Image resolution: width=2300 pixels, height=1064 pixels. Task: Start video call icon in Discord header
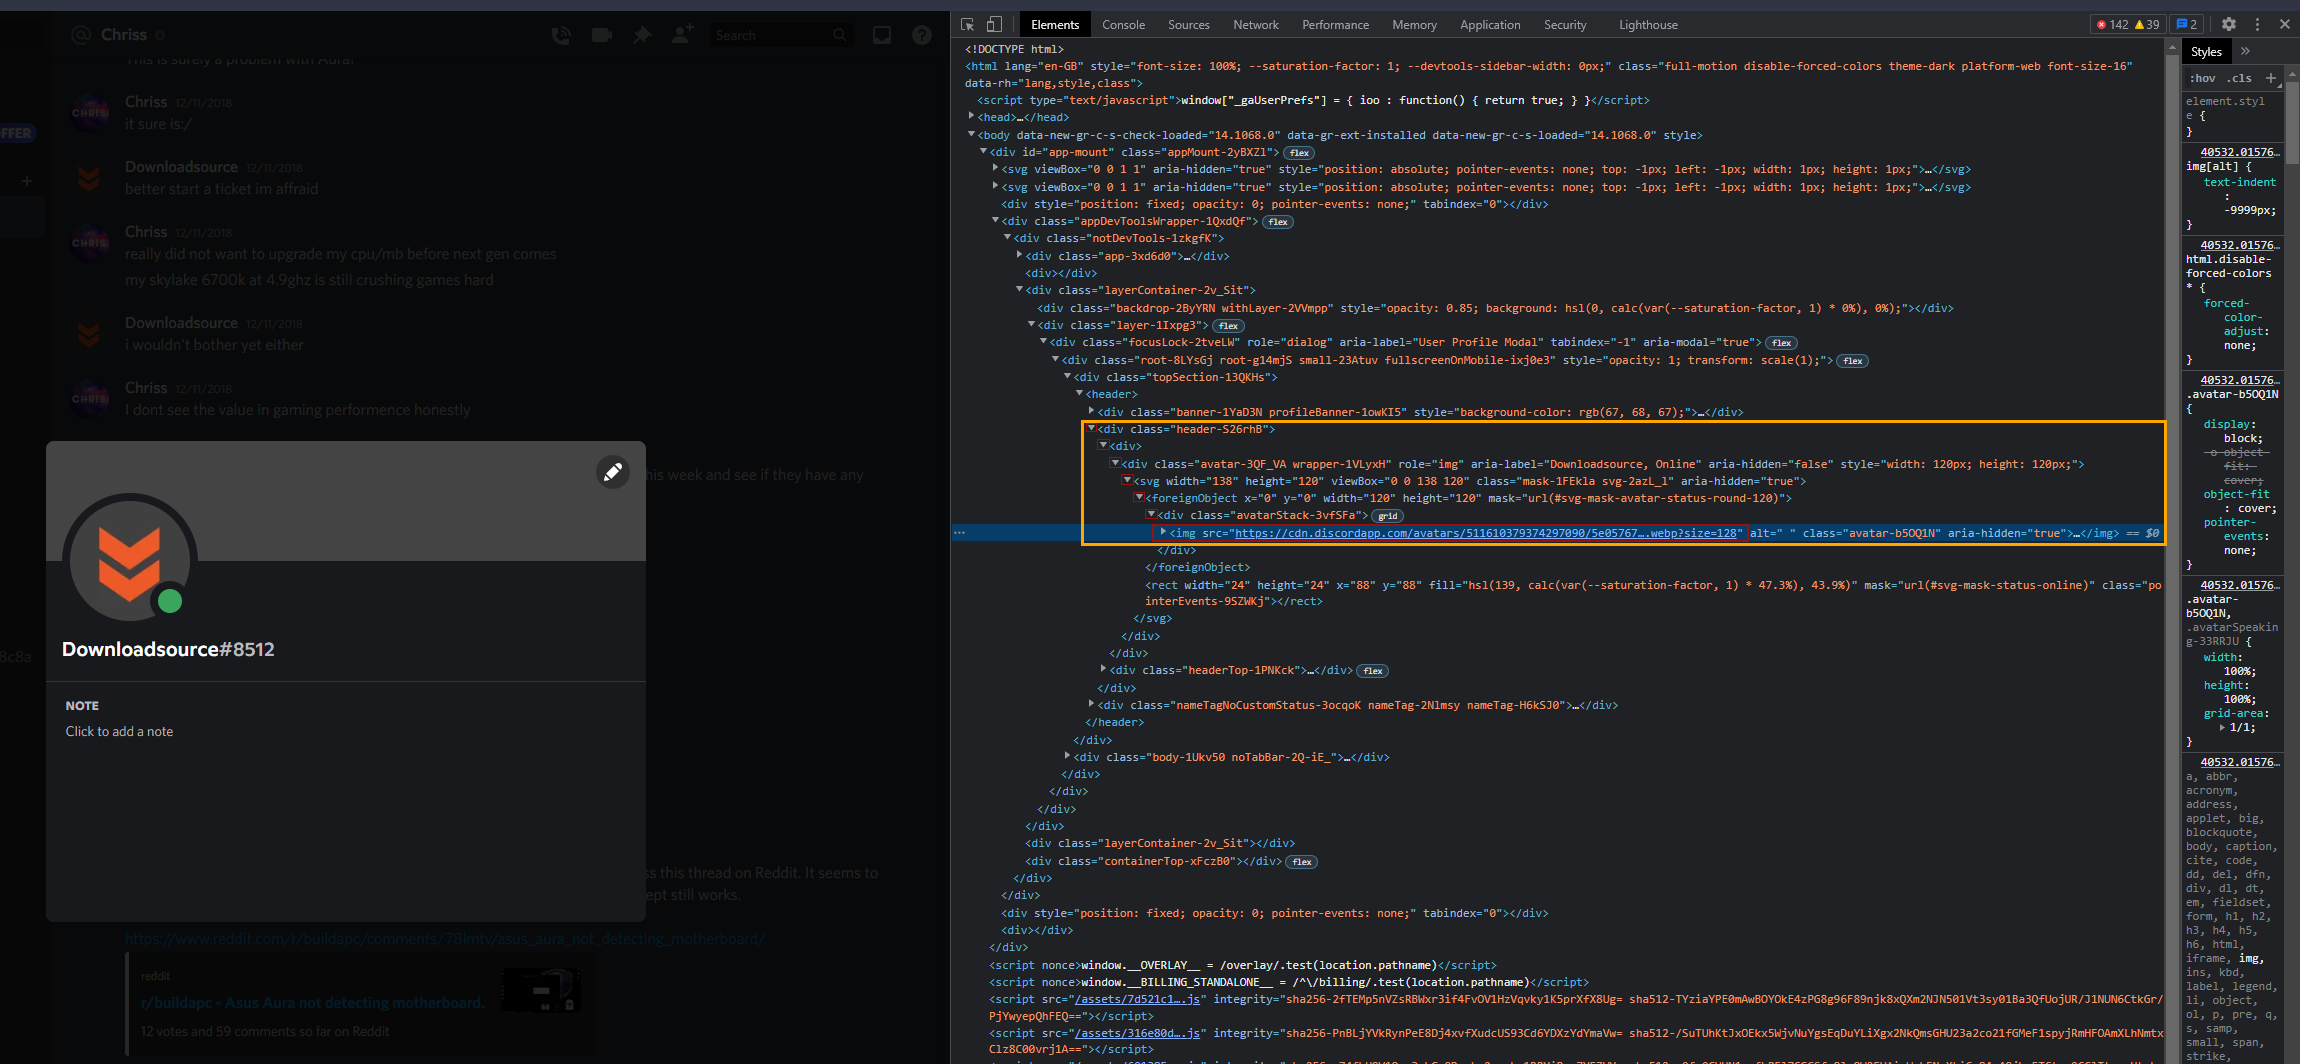click(x=602, y=35)
